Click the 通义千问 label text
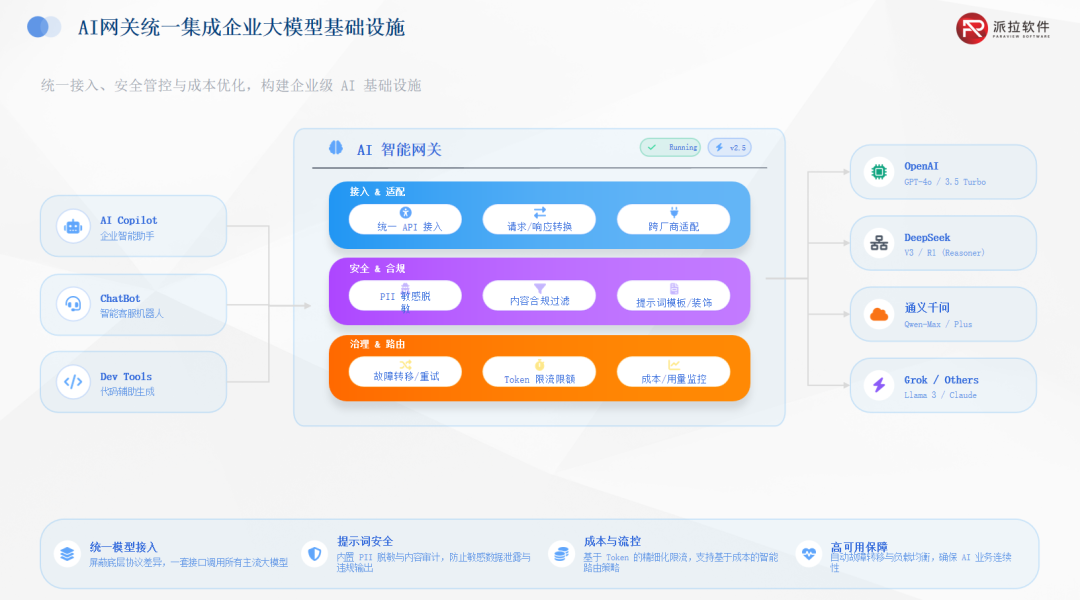The width and height of the screenshot is (1080, 600). [x=926, y=308]
